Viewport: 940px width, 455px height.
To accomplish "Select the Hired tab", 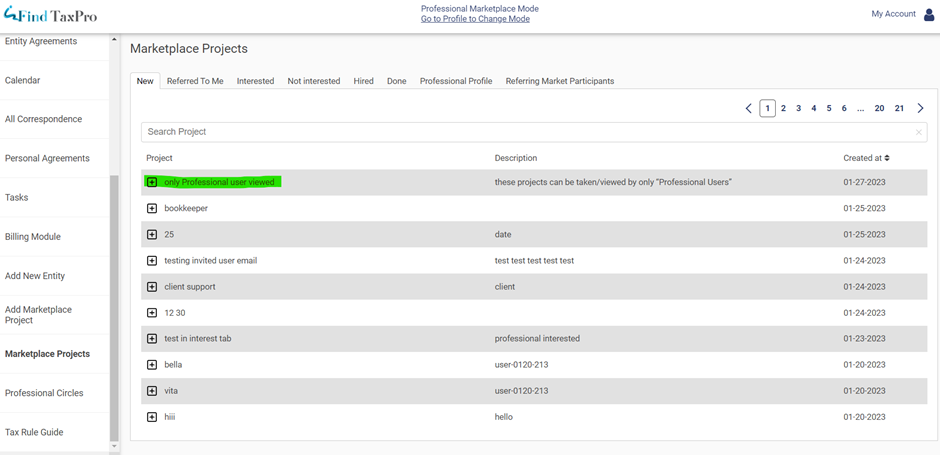I will point(363,81).
